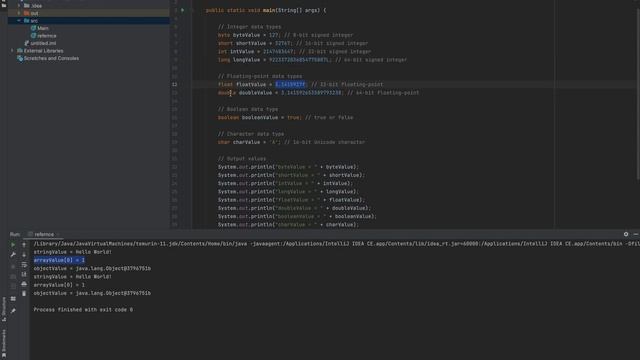
Task: Open the Structure tool window tab
Action: [4, 309]
